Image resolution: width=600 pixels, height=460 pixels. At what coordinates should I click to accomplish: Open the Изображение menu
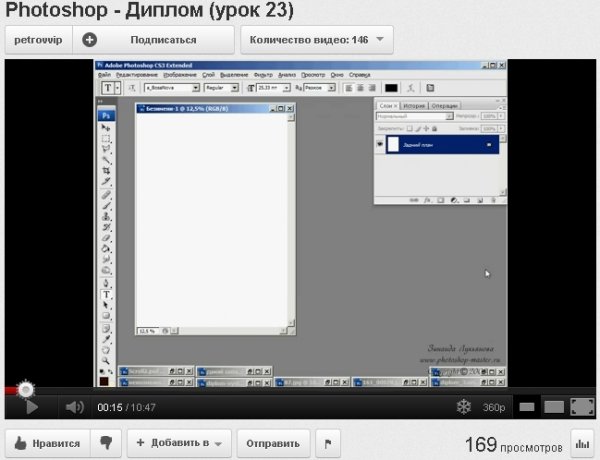[x=180, y=75]
